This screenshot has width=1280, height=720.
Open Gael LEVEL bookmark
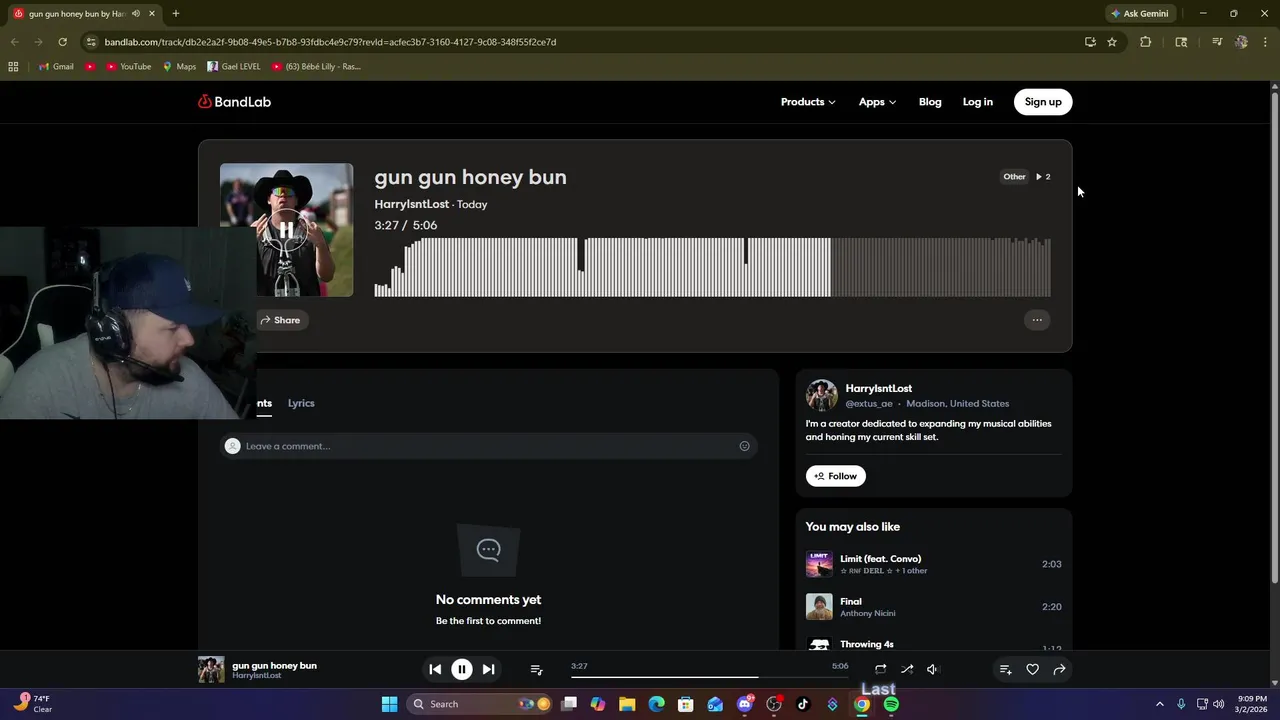pos(234,67)
